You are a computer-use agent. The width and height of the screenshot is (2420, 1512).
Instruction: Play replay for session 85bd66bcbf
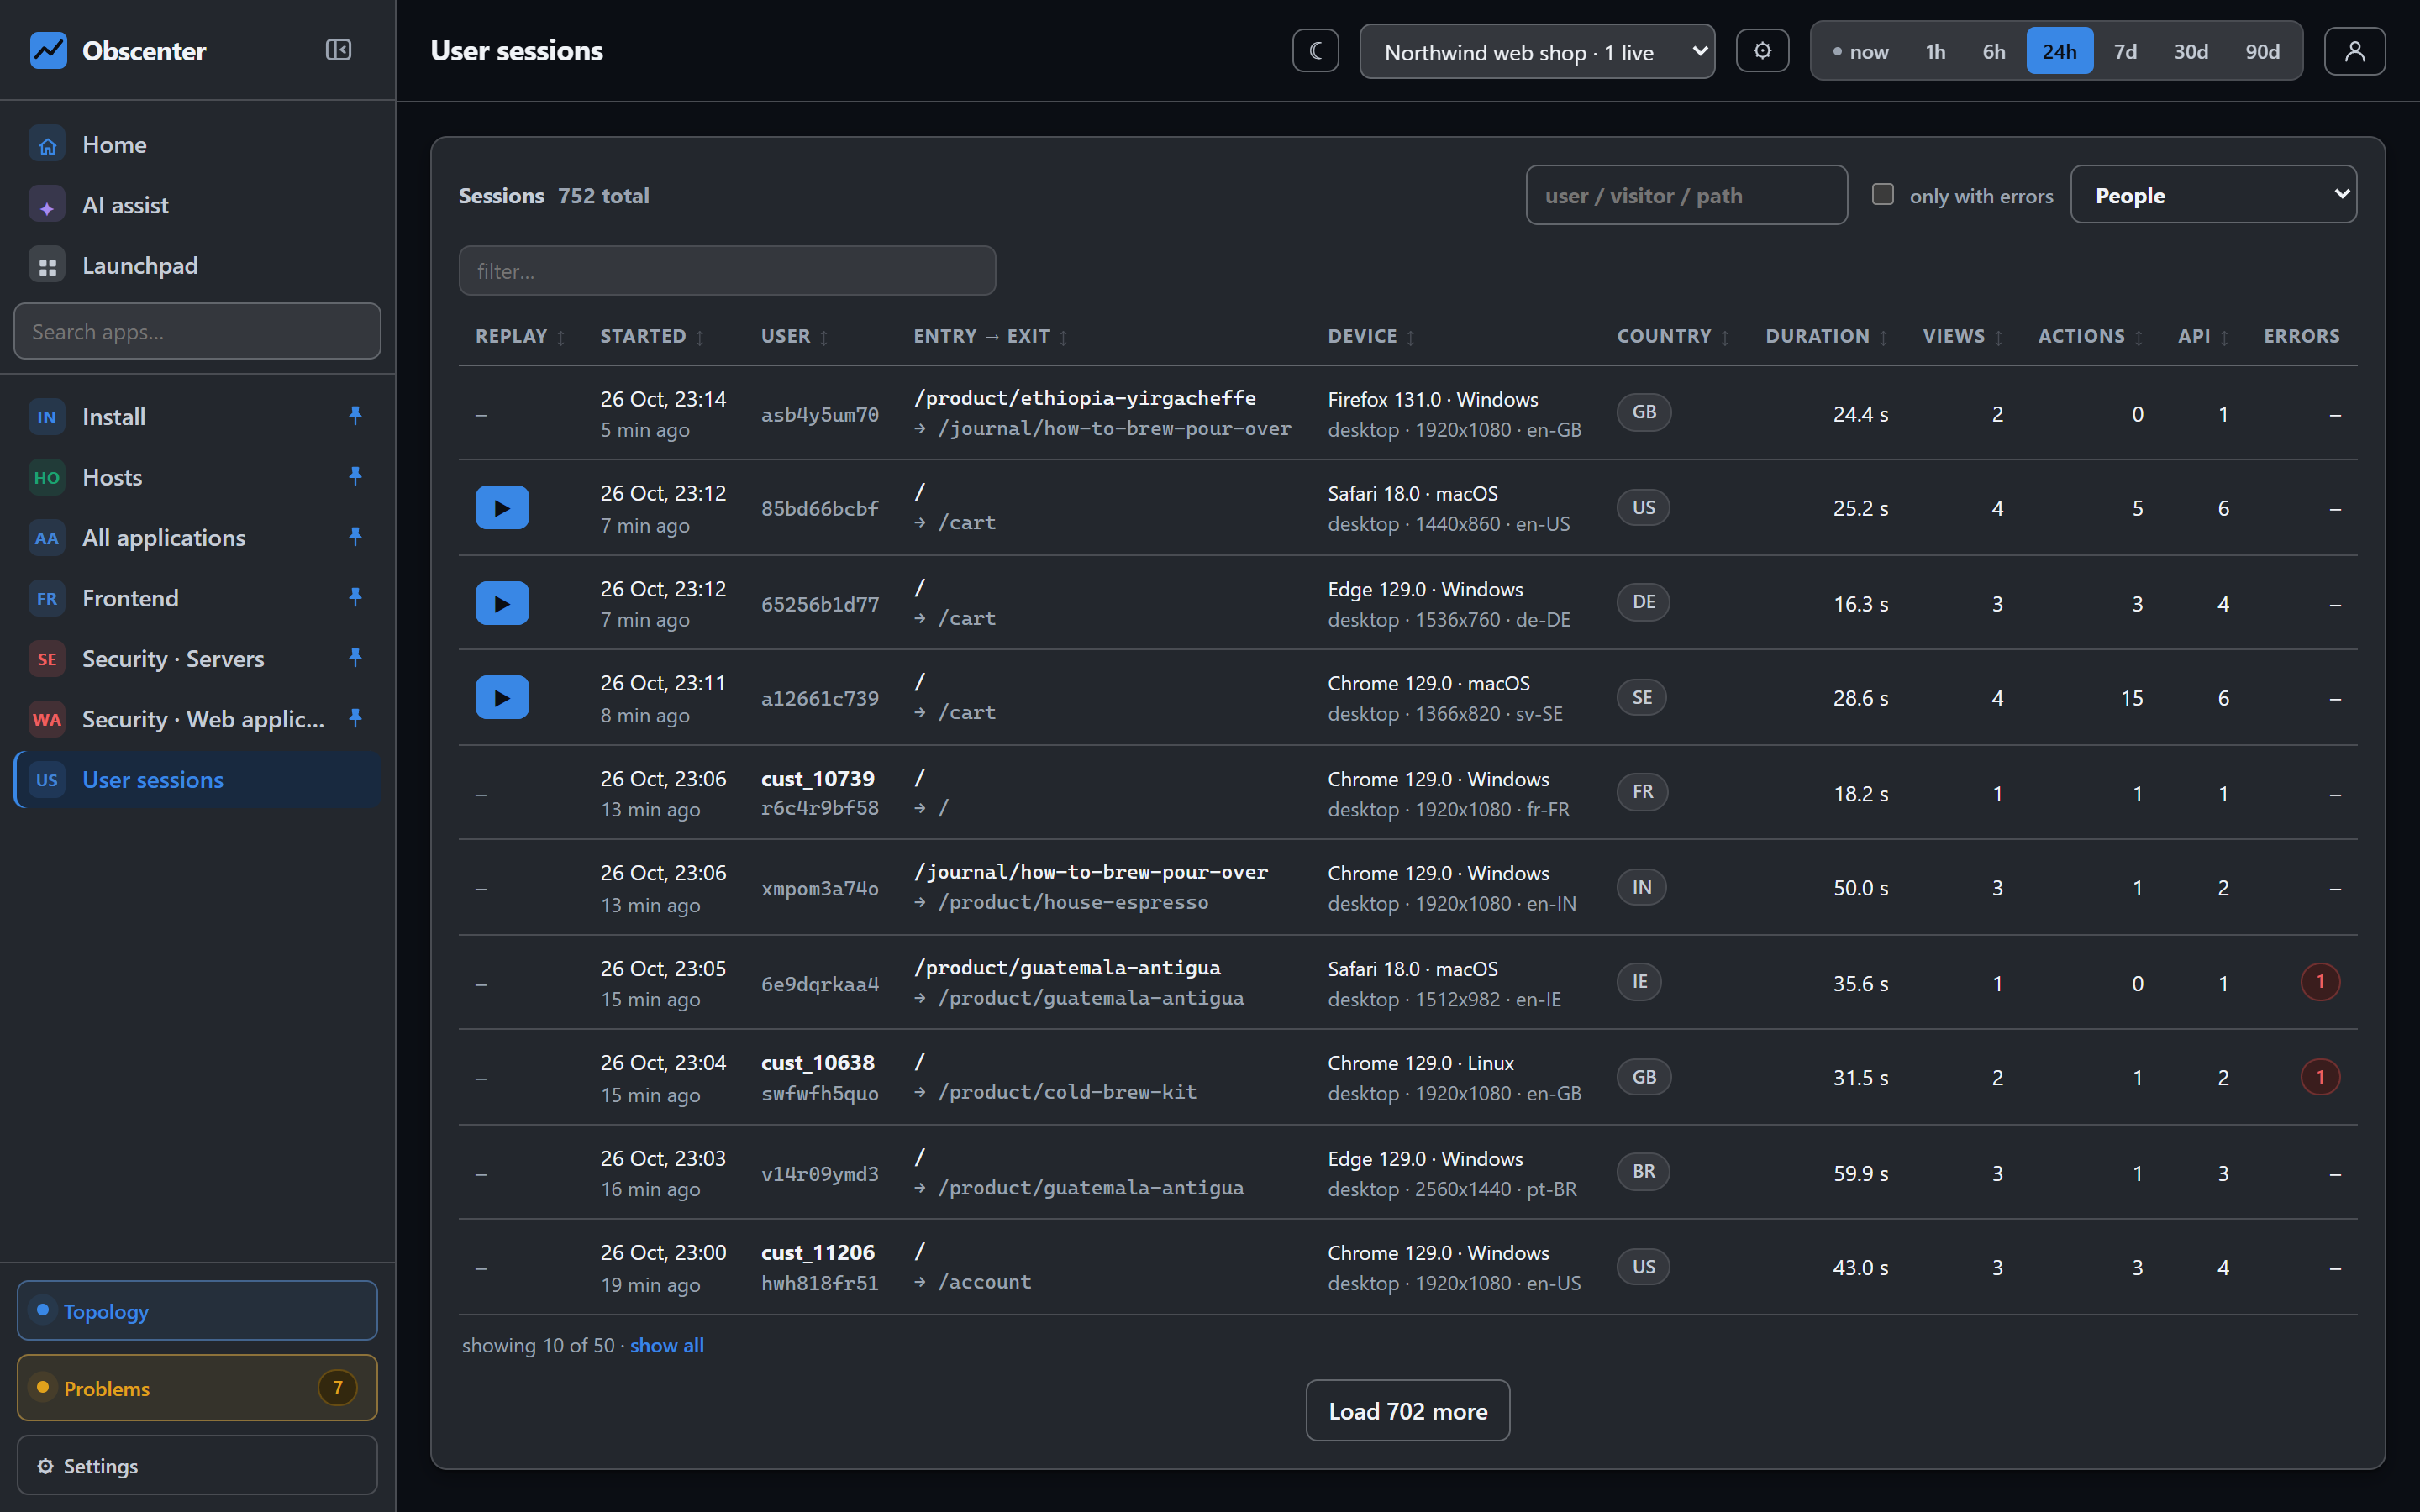click(x=502, y=508)
